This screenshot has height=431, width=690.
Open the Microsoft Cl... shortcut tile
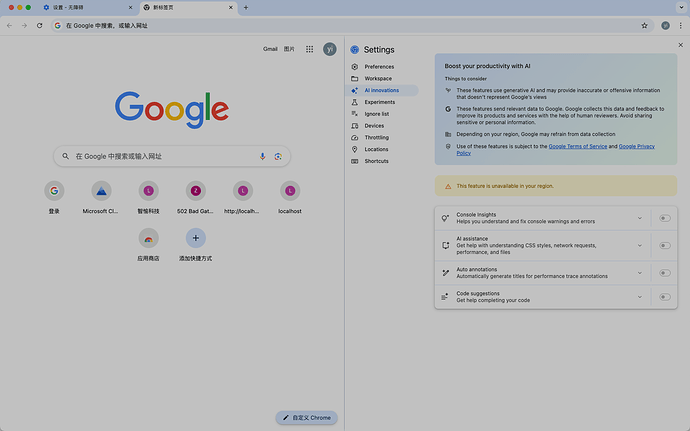[x=101, y=197]
